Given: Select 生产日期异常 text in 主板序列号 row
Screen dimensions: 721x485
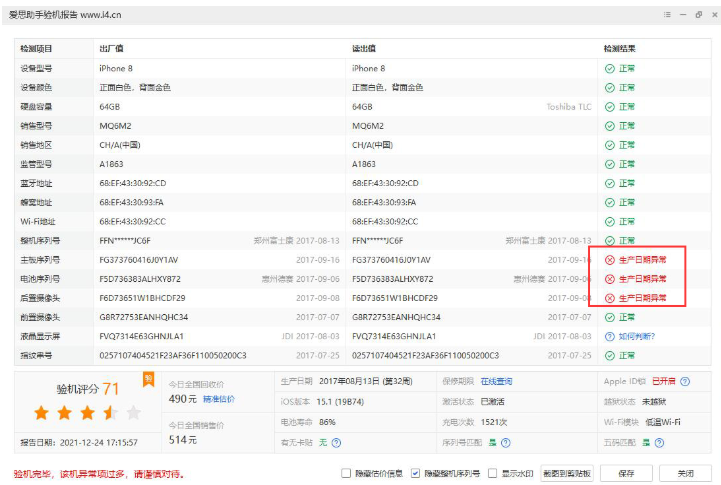Looking at the screenshot, I should coord(642,260).
